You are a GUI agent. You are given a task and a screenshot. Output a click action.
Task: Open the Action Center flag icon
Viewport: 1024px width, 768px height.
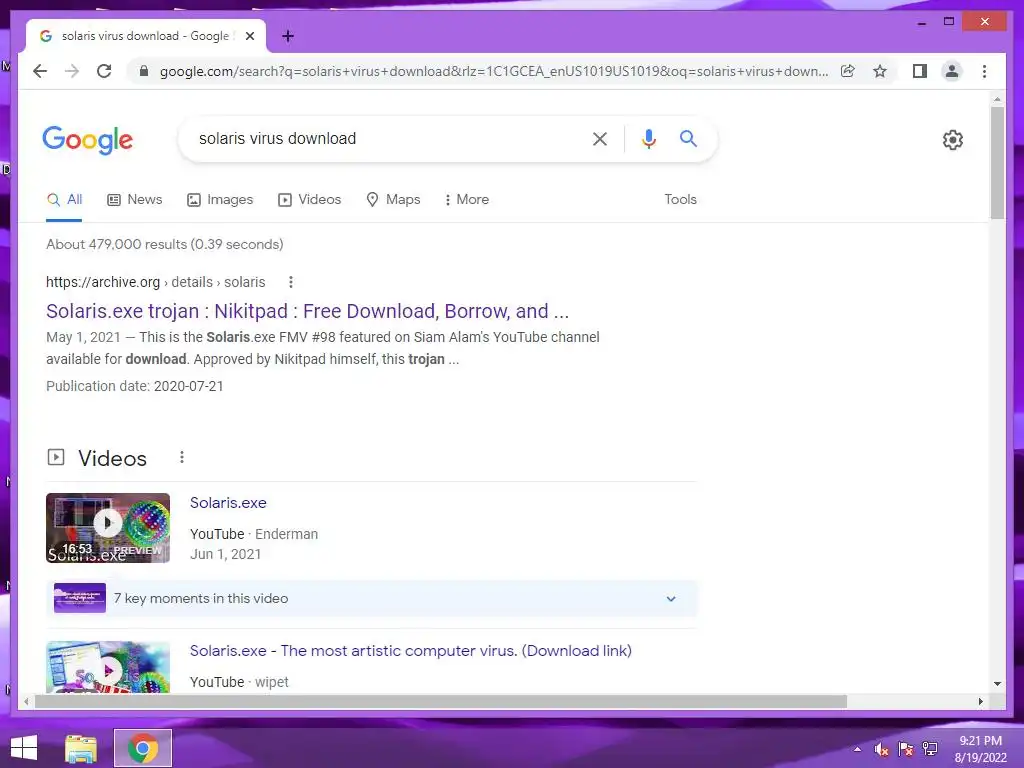pos(905,749)
